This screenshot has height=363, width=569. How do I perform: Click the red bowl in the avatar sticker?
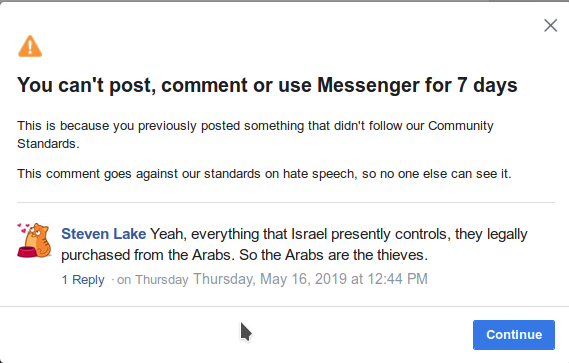point(26,252)
